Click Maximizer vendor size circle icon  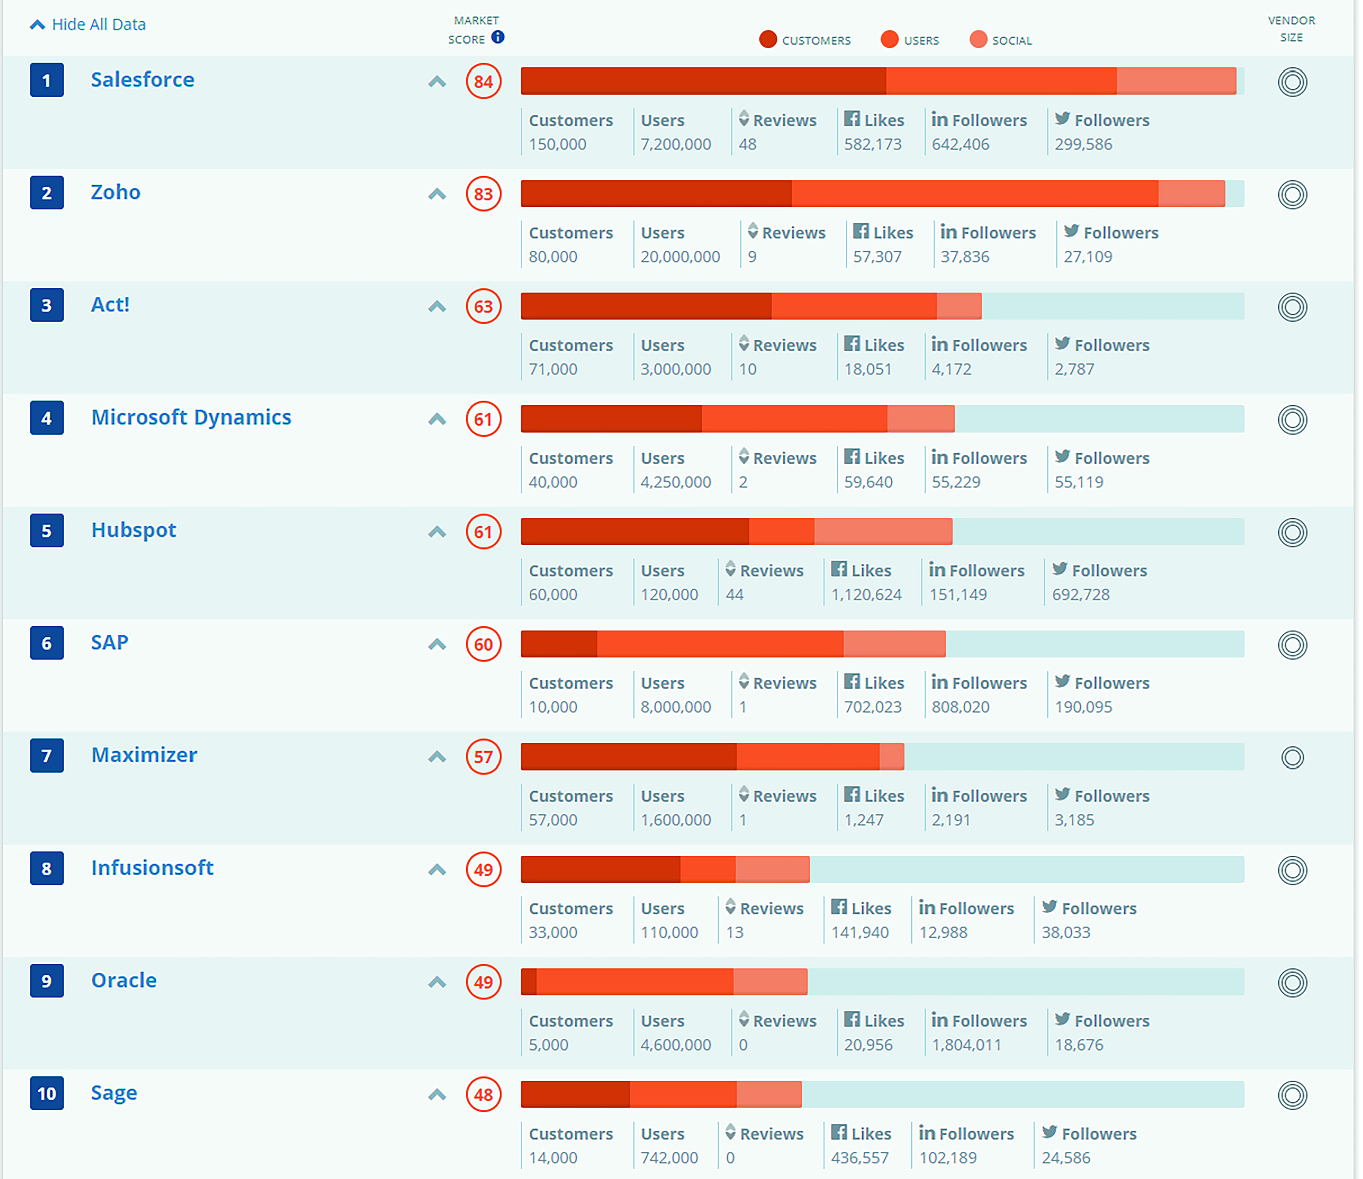1292,758
